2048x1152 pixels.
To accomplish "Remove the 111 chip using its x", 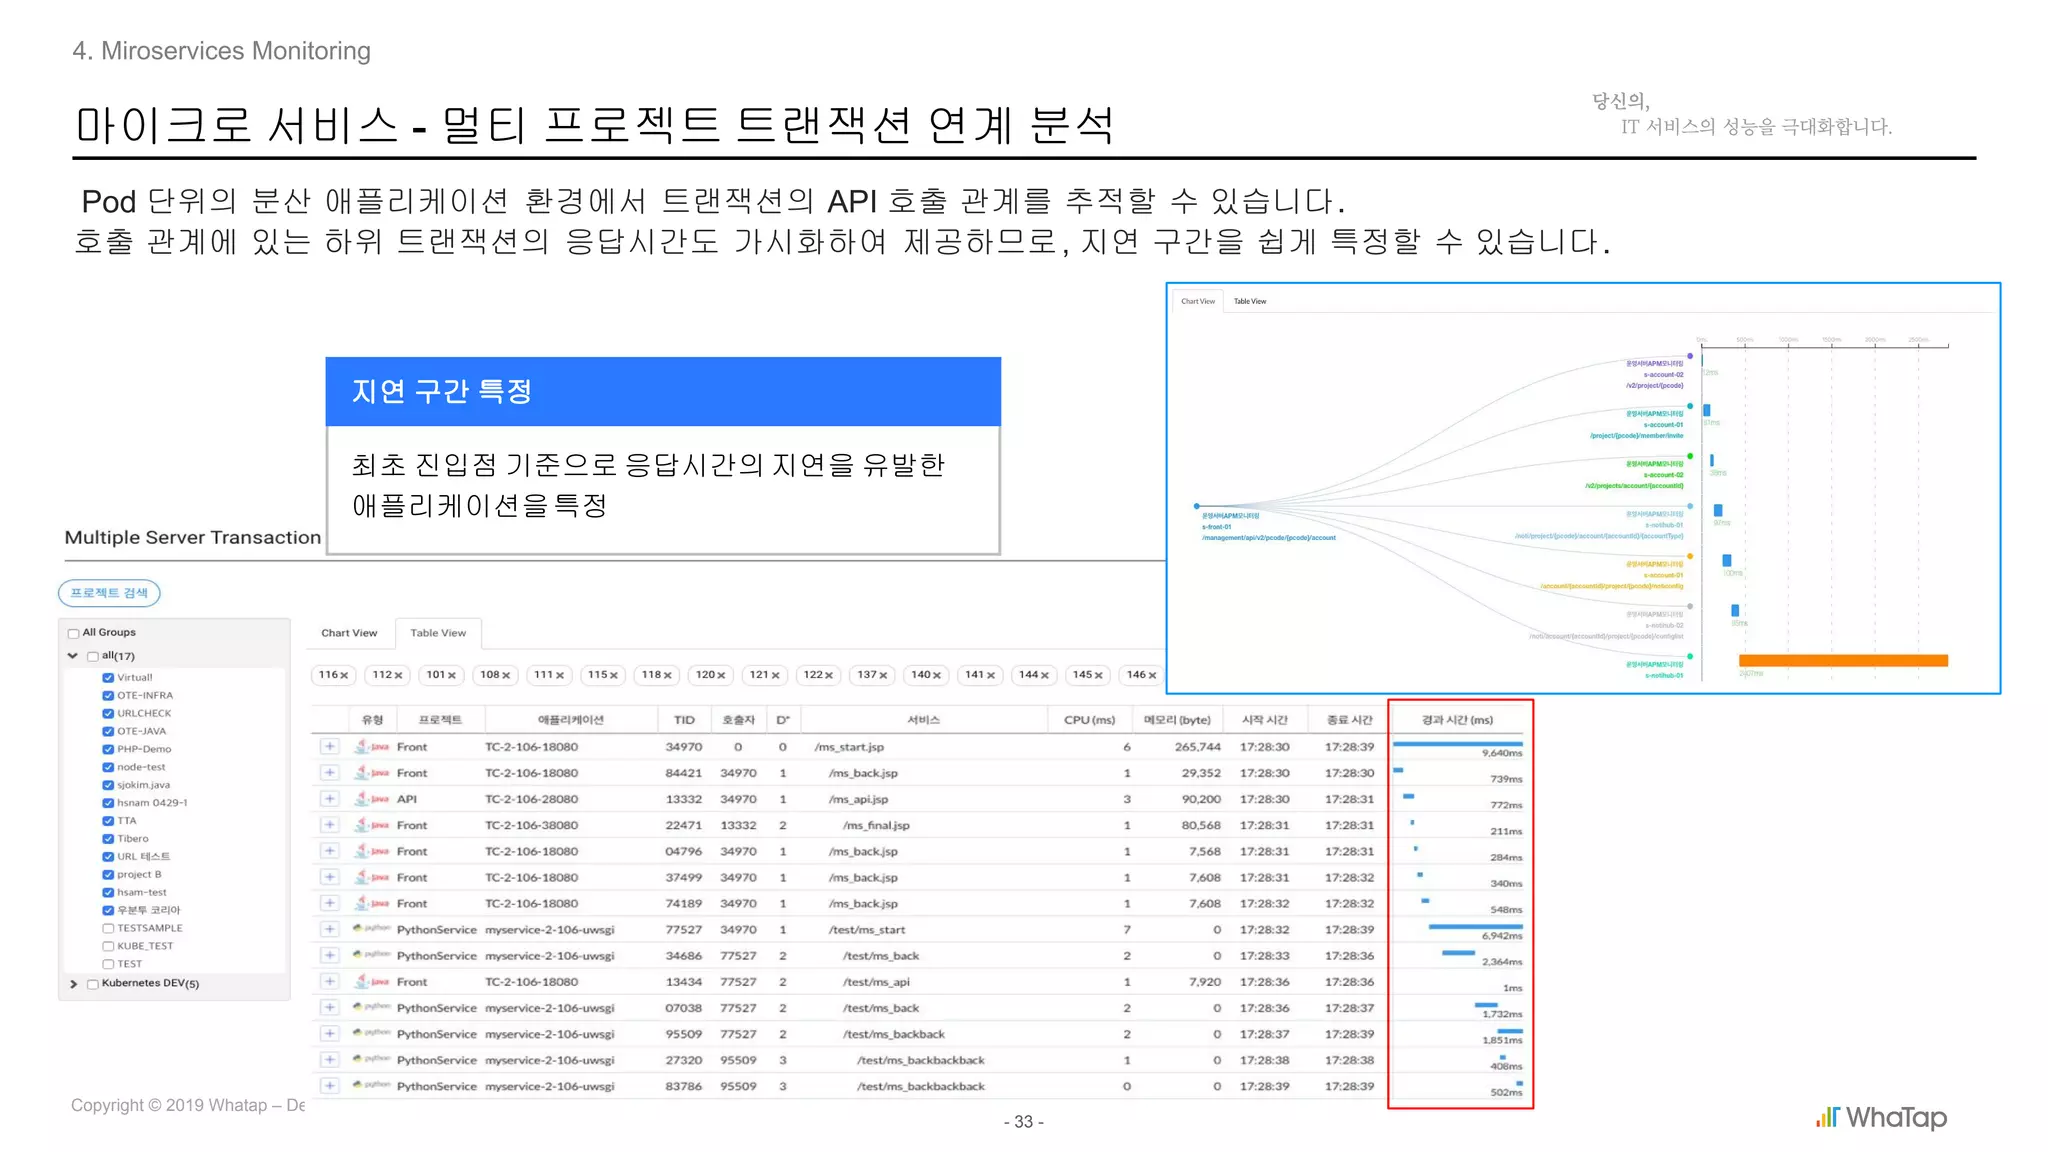I will click(x=560, y=675).
